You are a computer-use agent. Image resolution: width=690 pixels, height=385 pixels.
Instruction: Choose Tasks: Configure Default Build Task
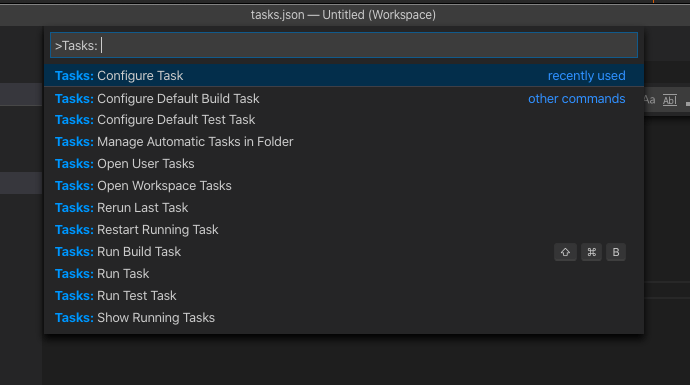(x=344, y=99)
